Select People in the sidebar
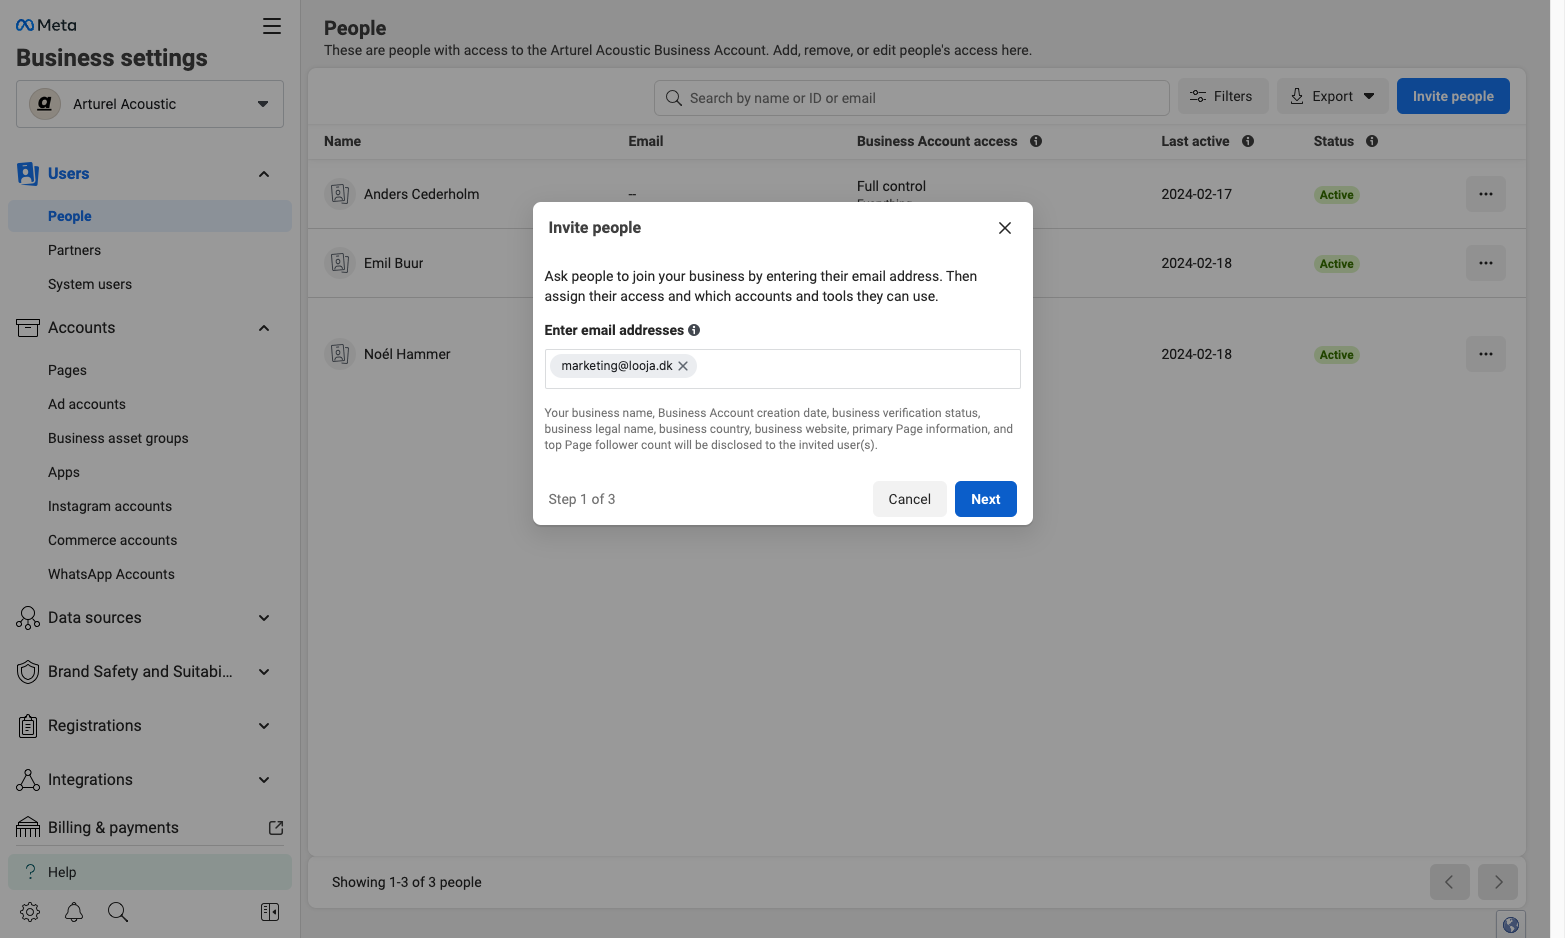This screenshot has width=1565, height=938. point(150,216)
